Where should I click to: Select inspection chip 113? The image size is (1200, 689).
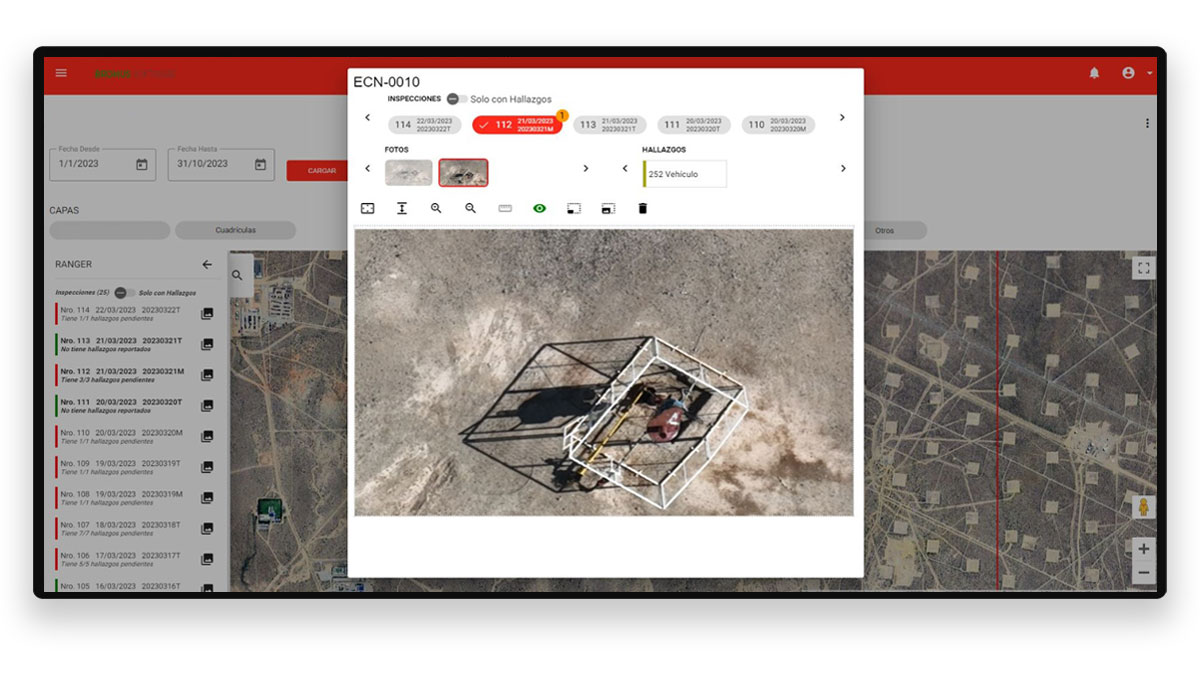click(609, 125)
